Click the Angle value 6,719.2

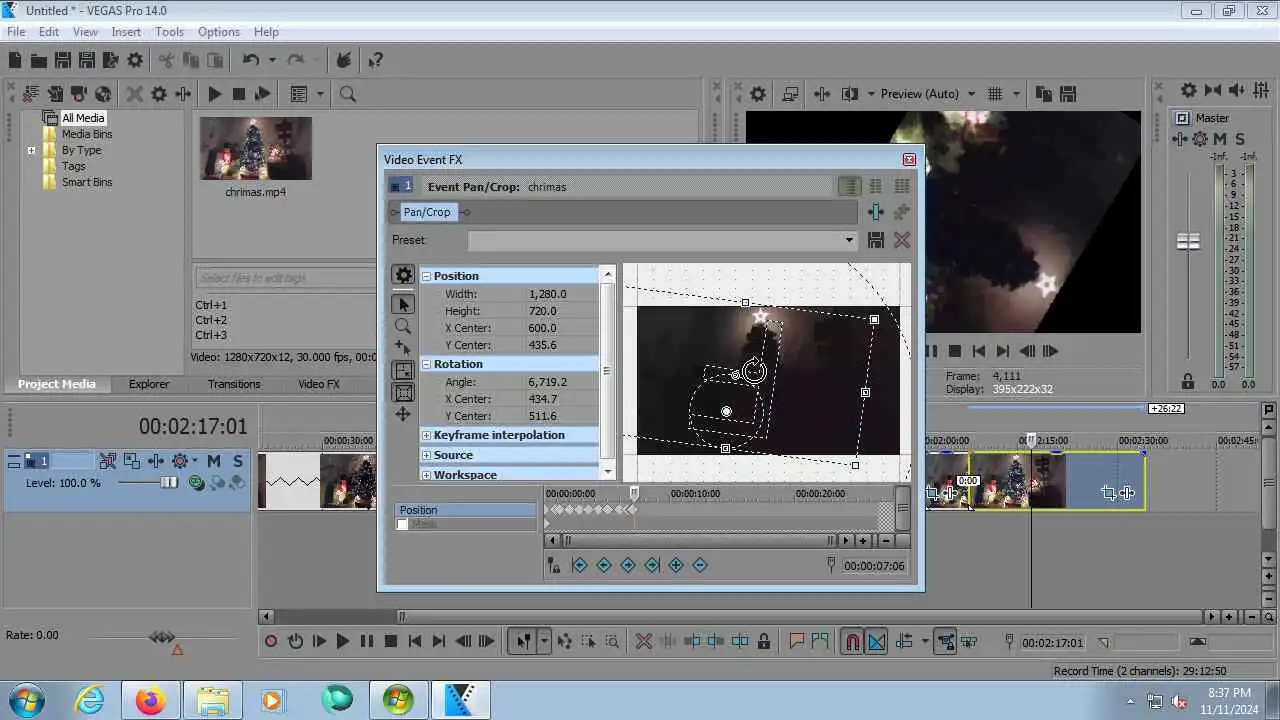[548, 382]
